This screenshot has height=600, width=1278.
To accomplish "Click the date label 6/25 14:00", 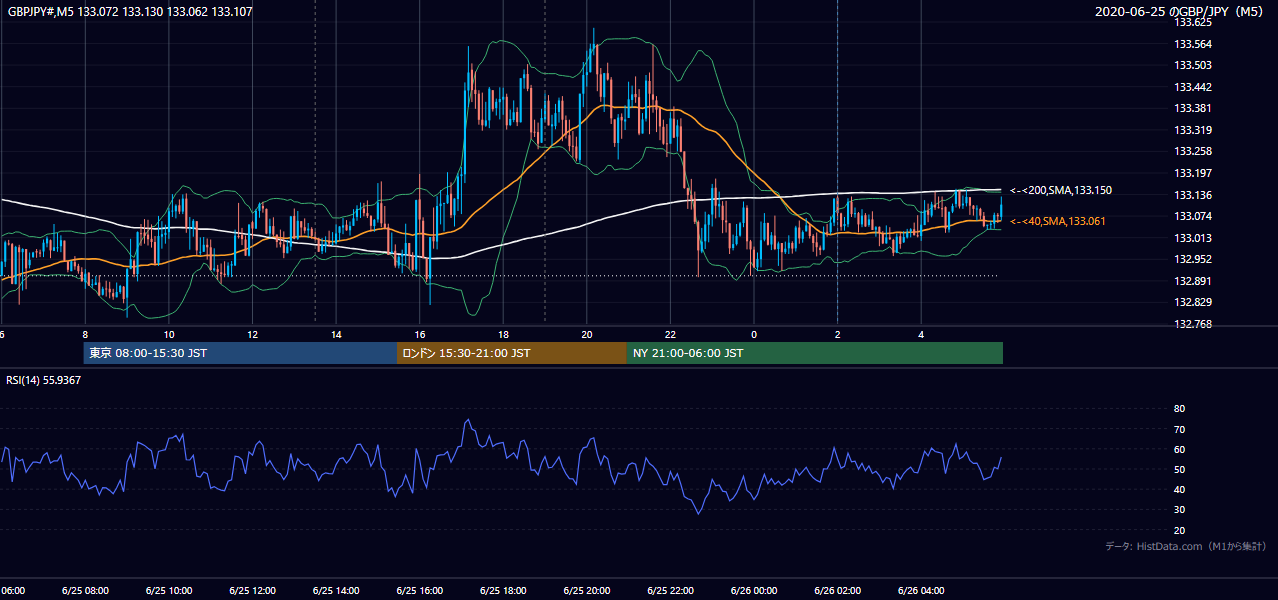I will [x=336, y=590].
